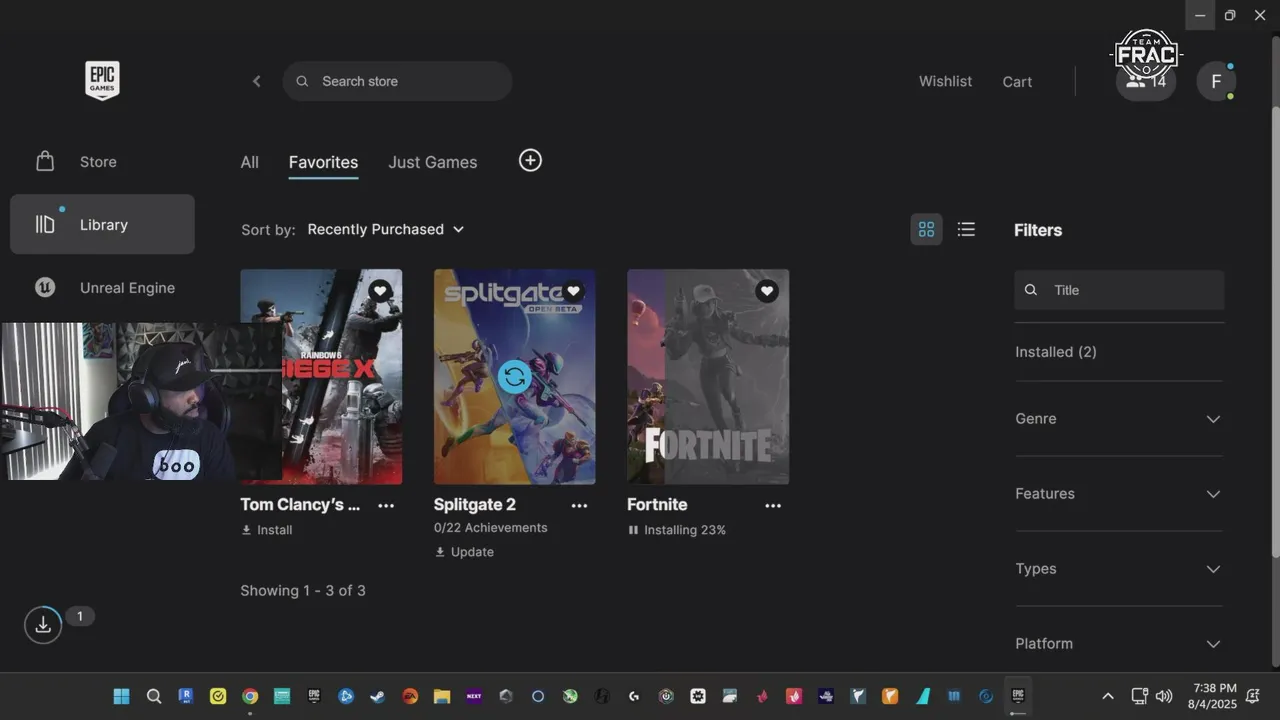Open the Recently Purchased sort dropdown
The height and width of the screenshot is (720, 1280).
pos(386,229)
